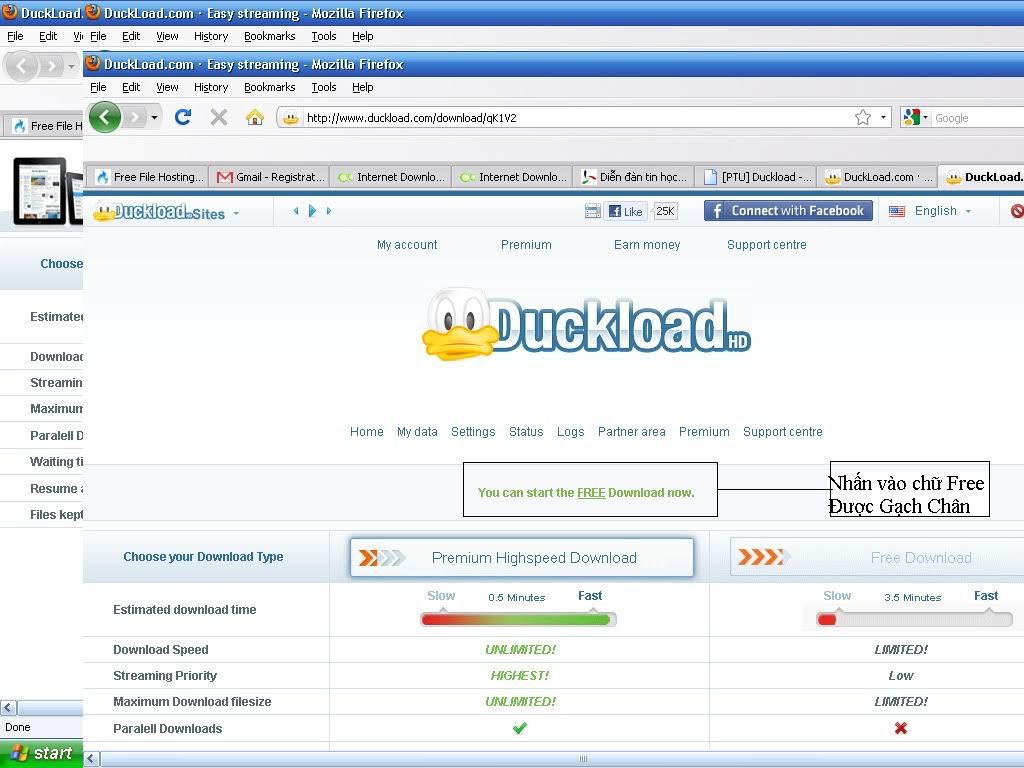The image size is (1024, 768).
Task: Click the underlined FREE download link
Action: pos(591,492)
